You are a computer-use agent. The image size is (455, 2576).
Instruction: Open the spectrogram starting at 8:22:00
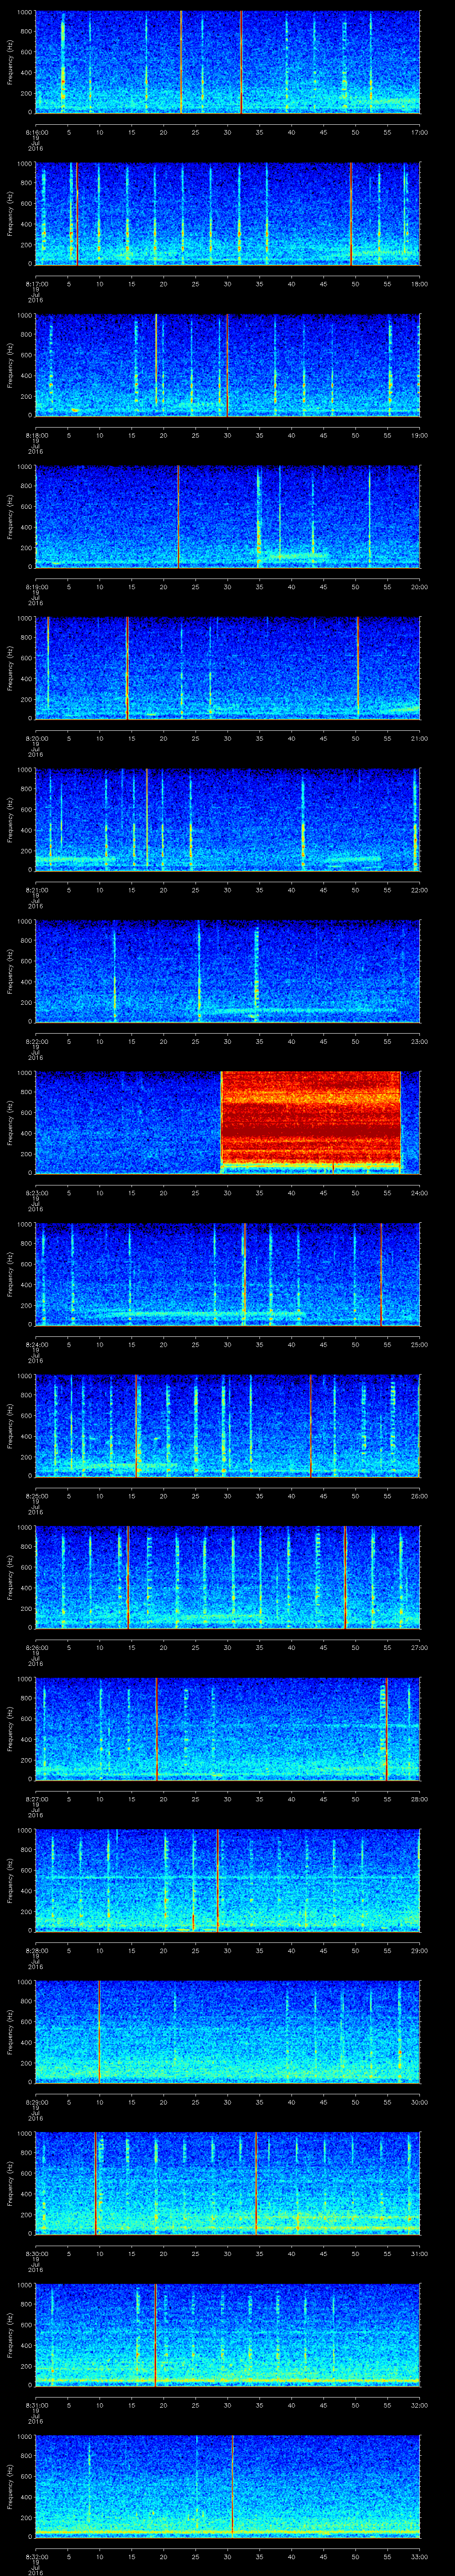pos(228,971)
